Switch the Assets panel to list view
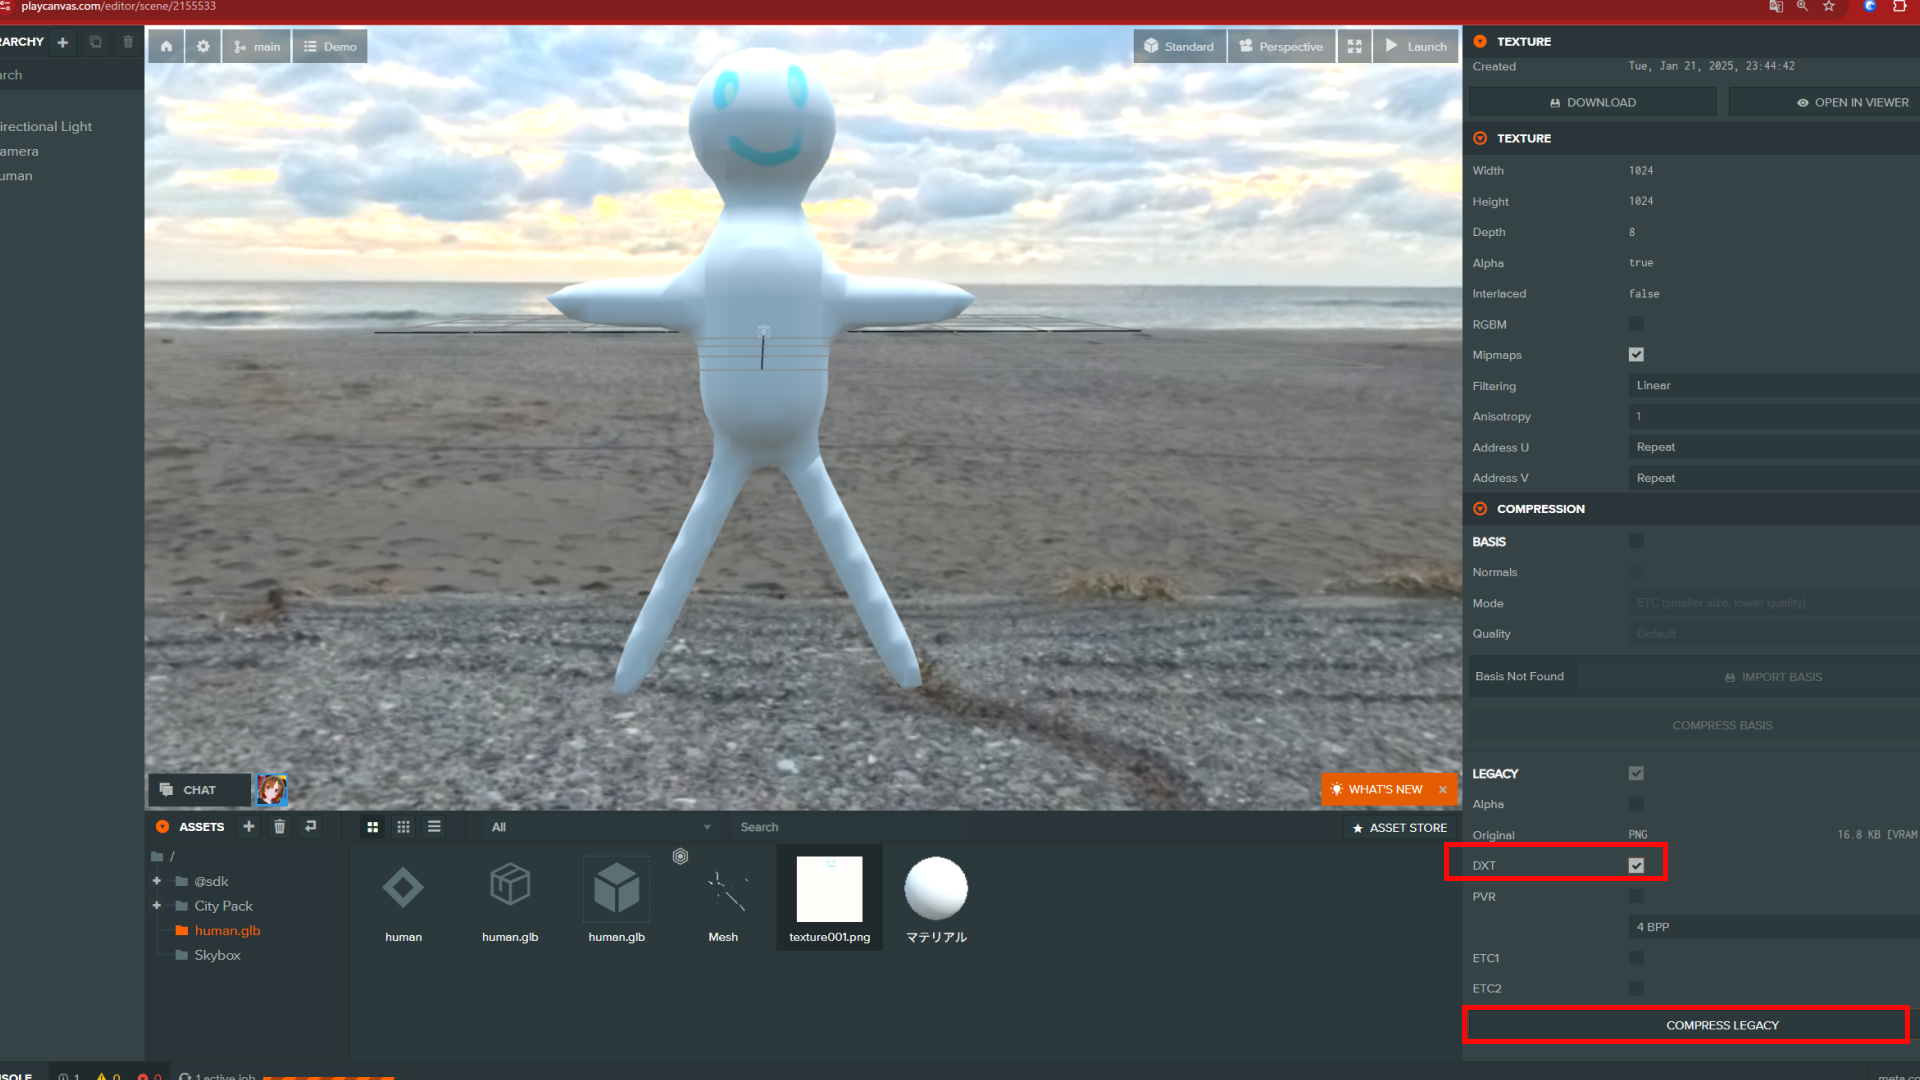This screenshot has width=1920, height=1080. click(434, 827)
